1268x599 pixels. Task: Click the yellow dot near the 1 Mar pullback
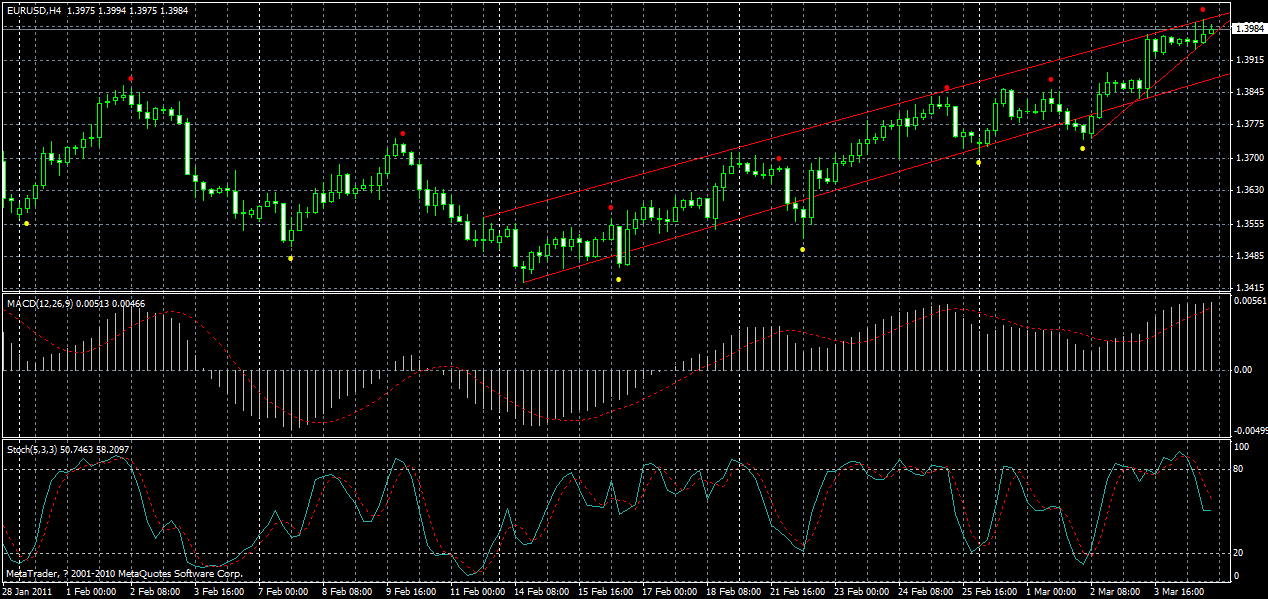(1082, 148)
